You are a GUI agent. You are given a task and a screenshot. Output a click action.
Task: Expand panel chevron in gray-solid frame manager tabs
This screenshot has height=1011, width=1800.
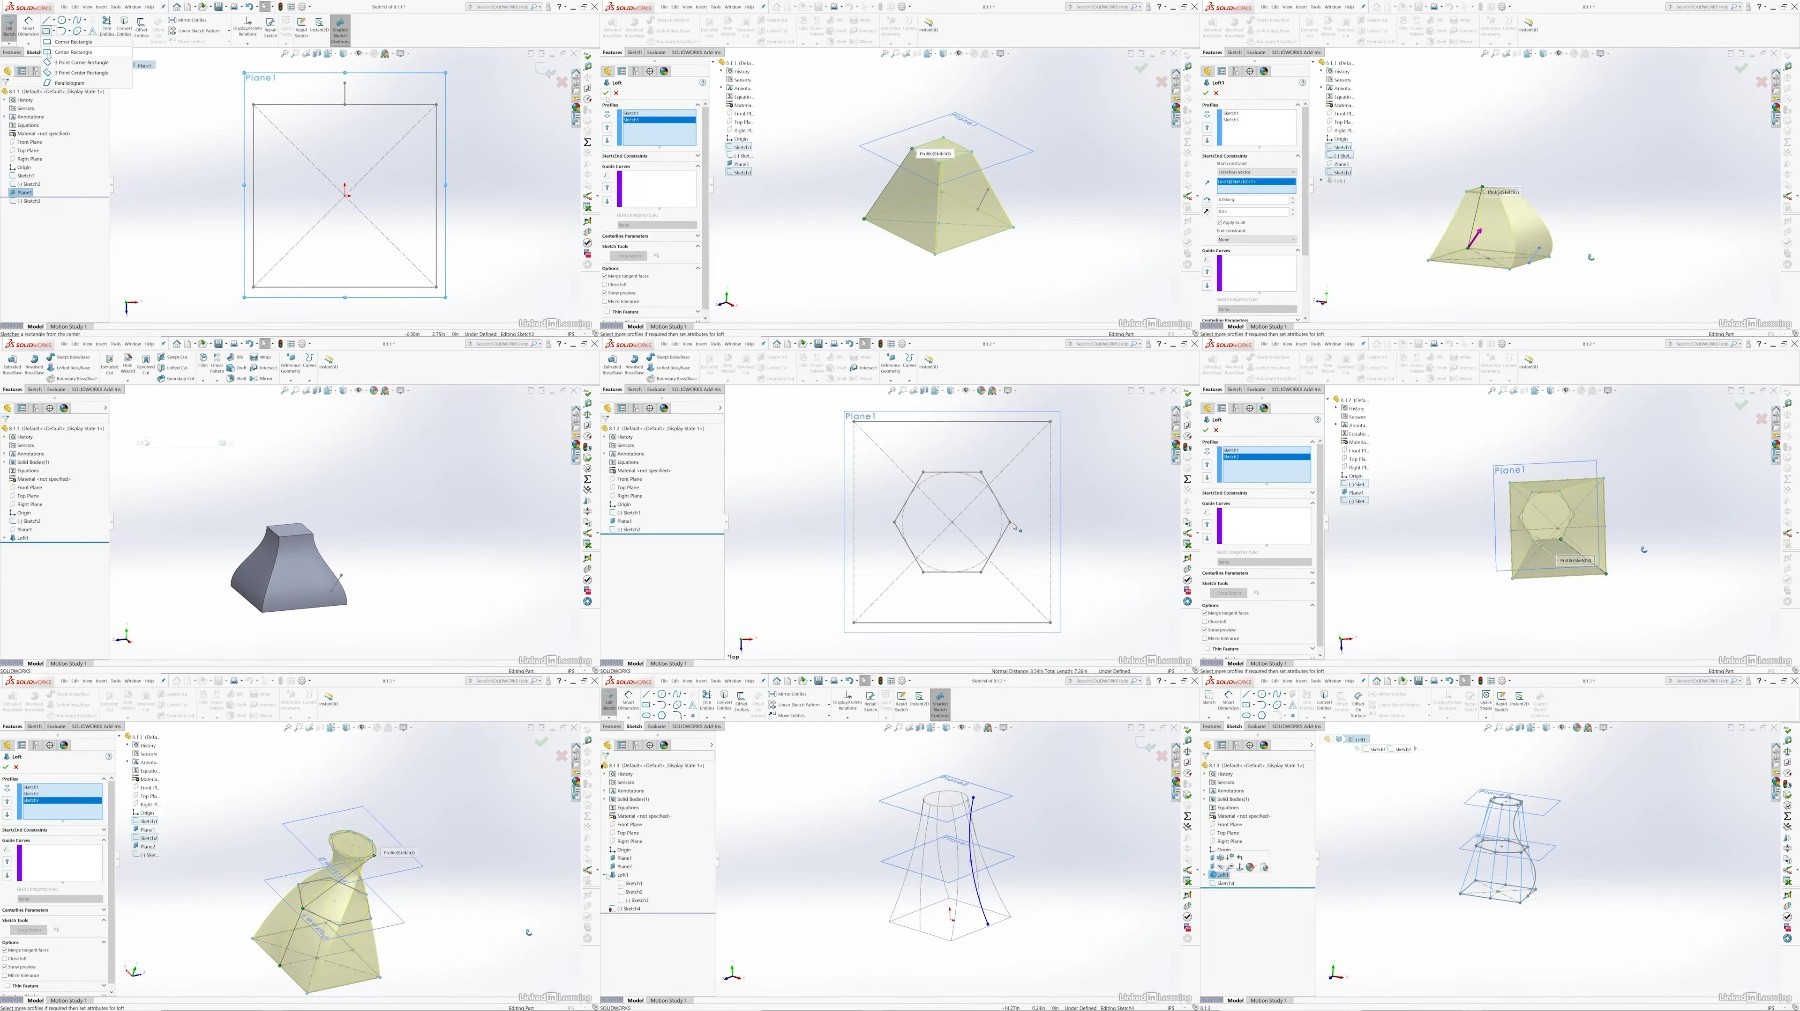[105, 408]
